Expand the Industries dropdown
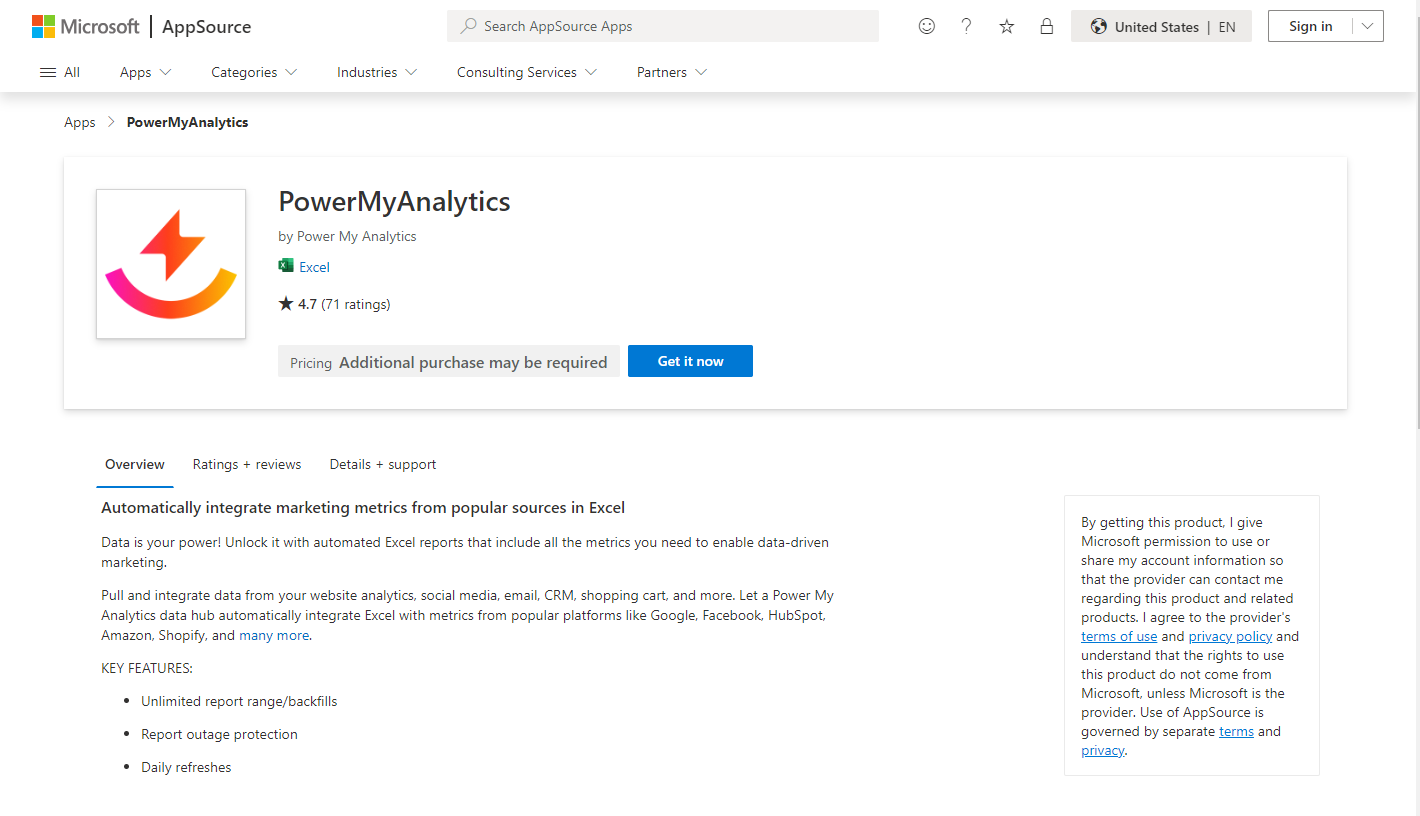This screenshot has width=1420, height=816. (377, 72)
